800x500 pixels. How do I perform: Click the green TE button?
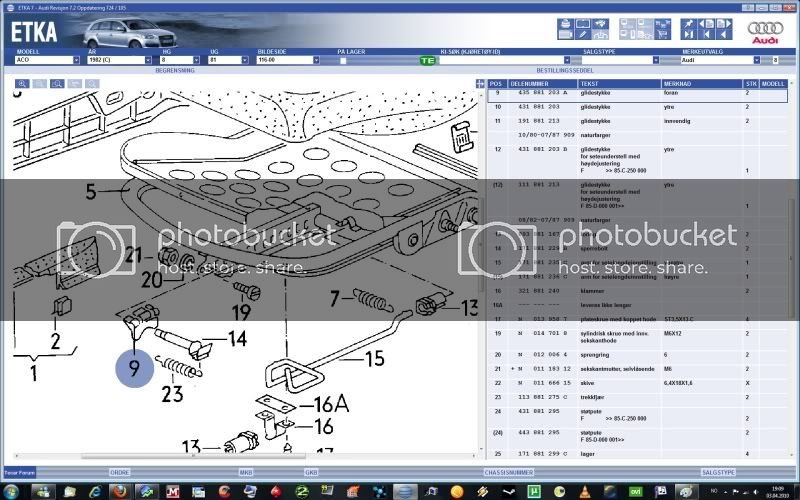click(427, 60)
